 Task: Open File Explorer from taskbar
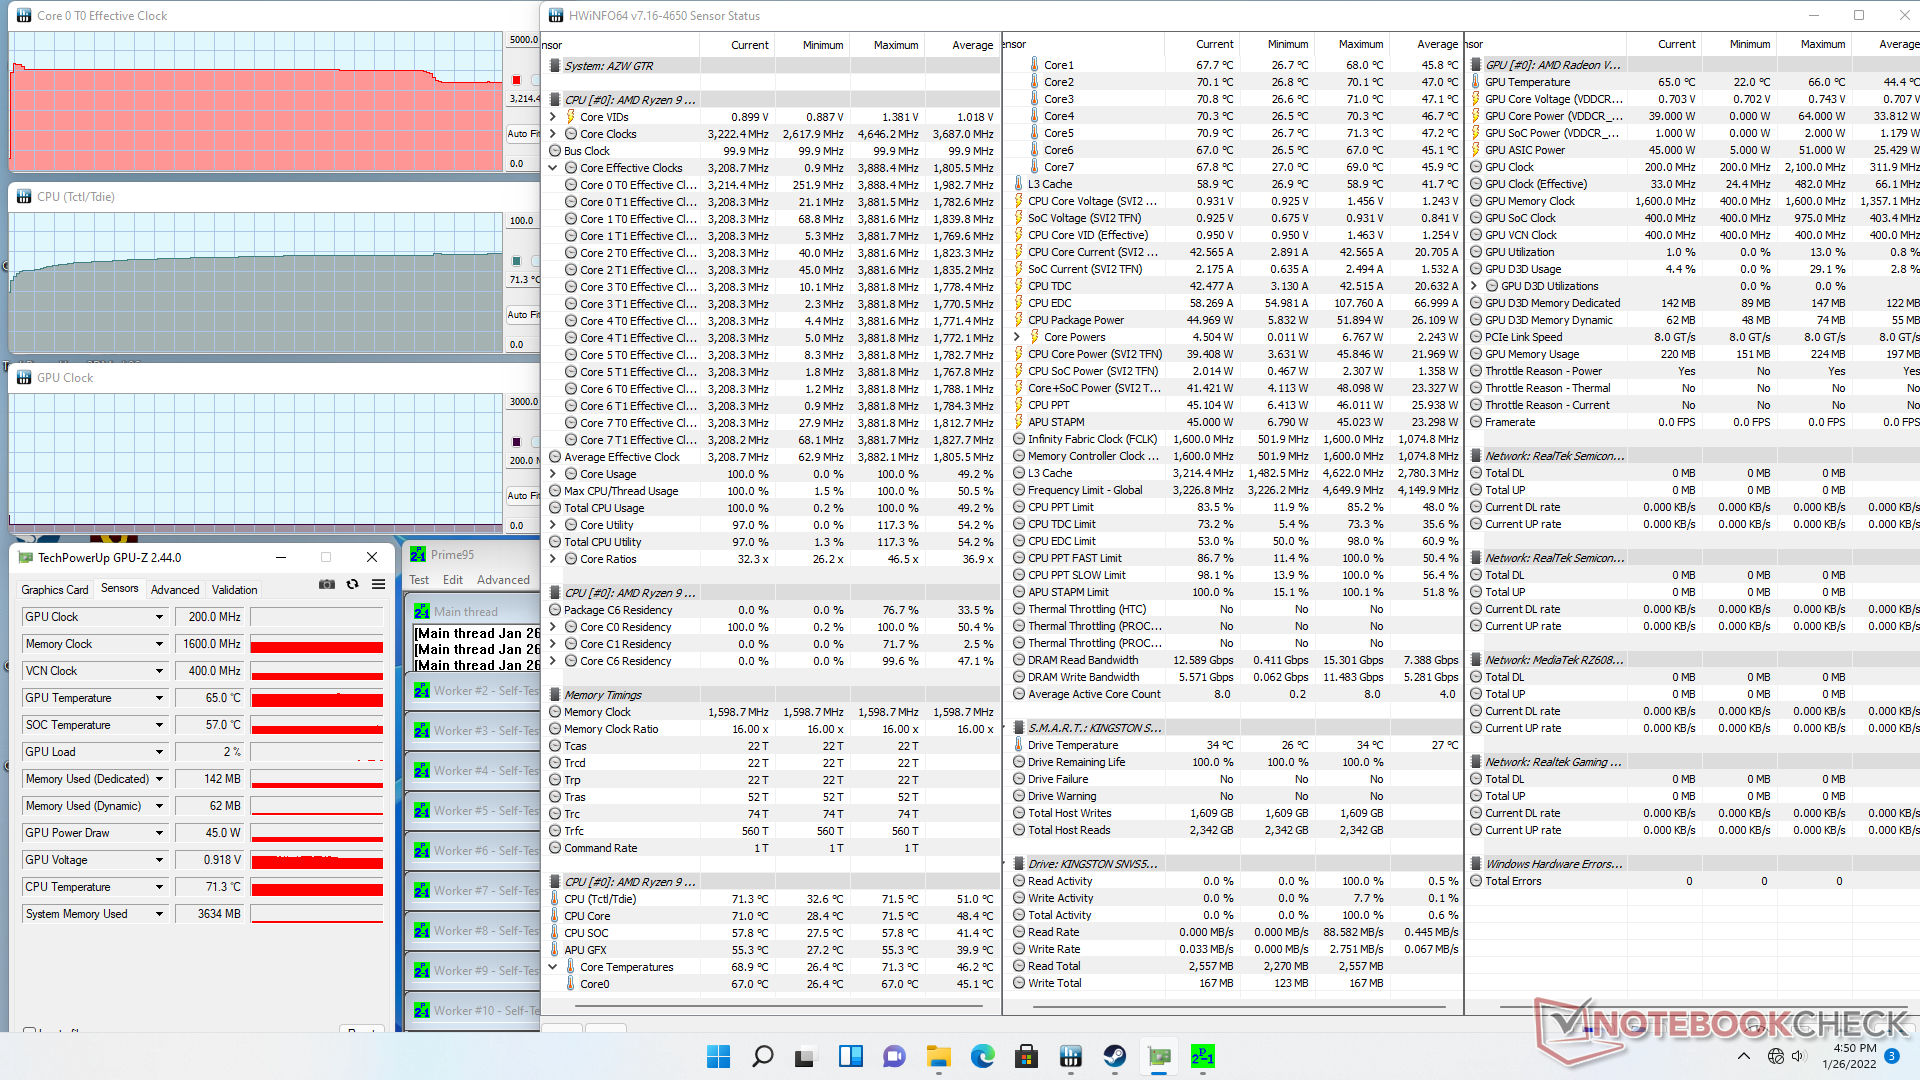(938, 1056)
